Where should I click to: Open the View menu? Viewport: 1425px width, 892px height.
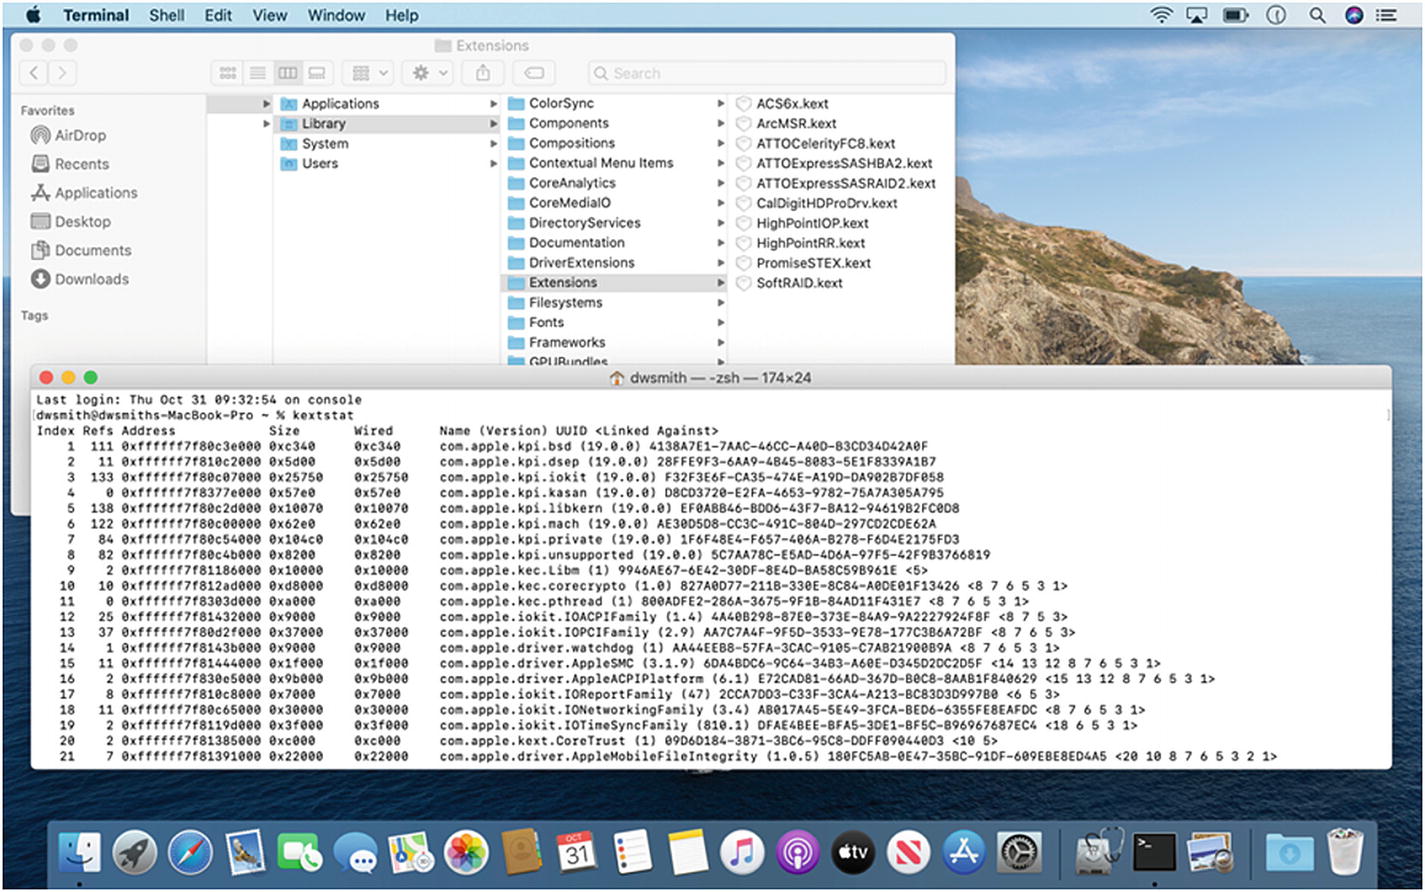(x=270, y=15)
